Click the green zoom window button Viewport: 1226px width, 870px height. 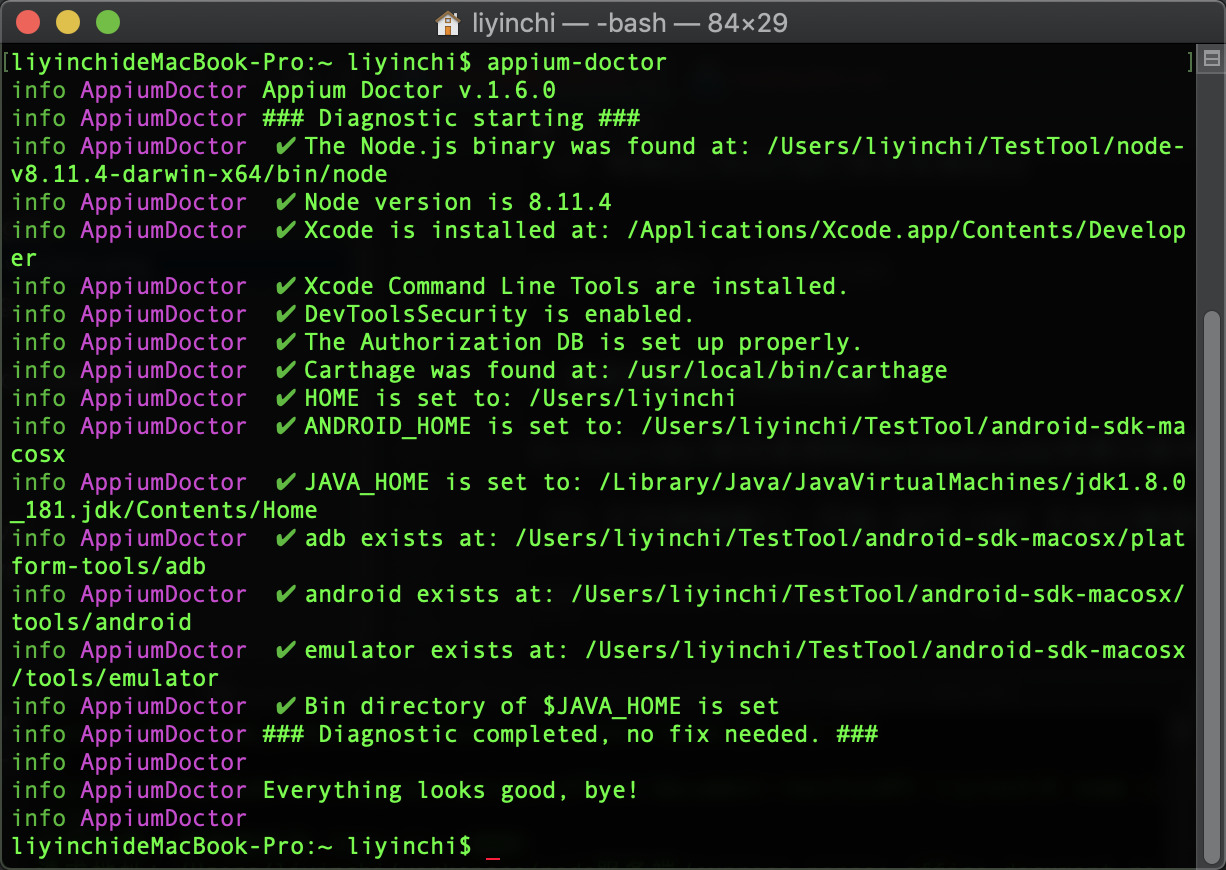107,21
